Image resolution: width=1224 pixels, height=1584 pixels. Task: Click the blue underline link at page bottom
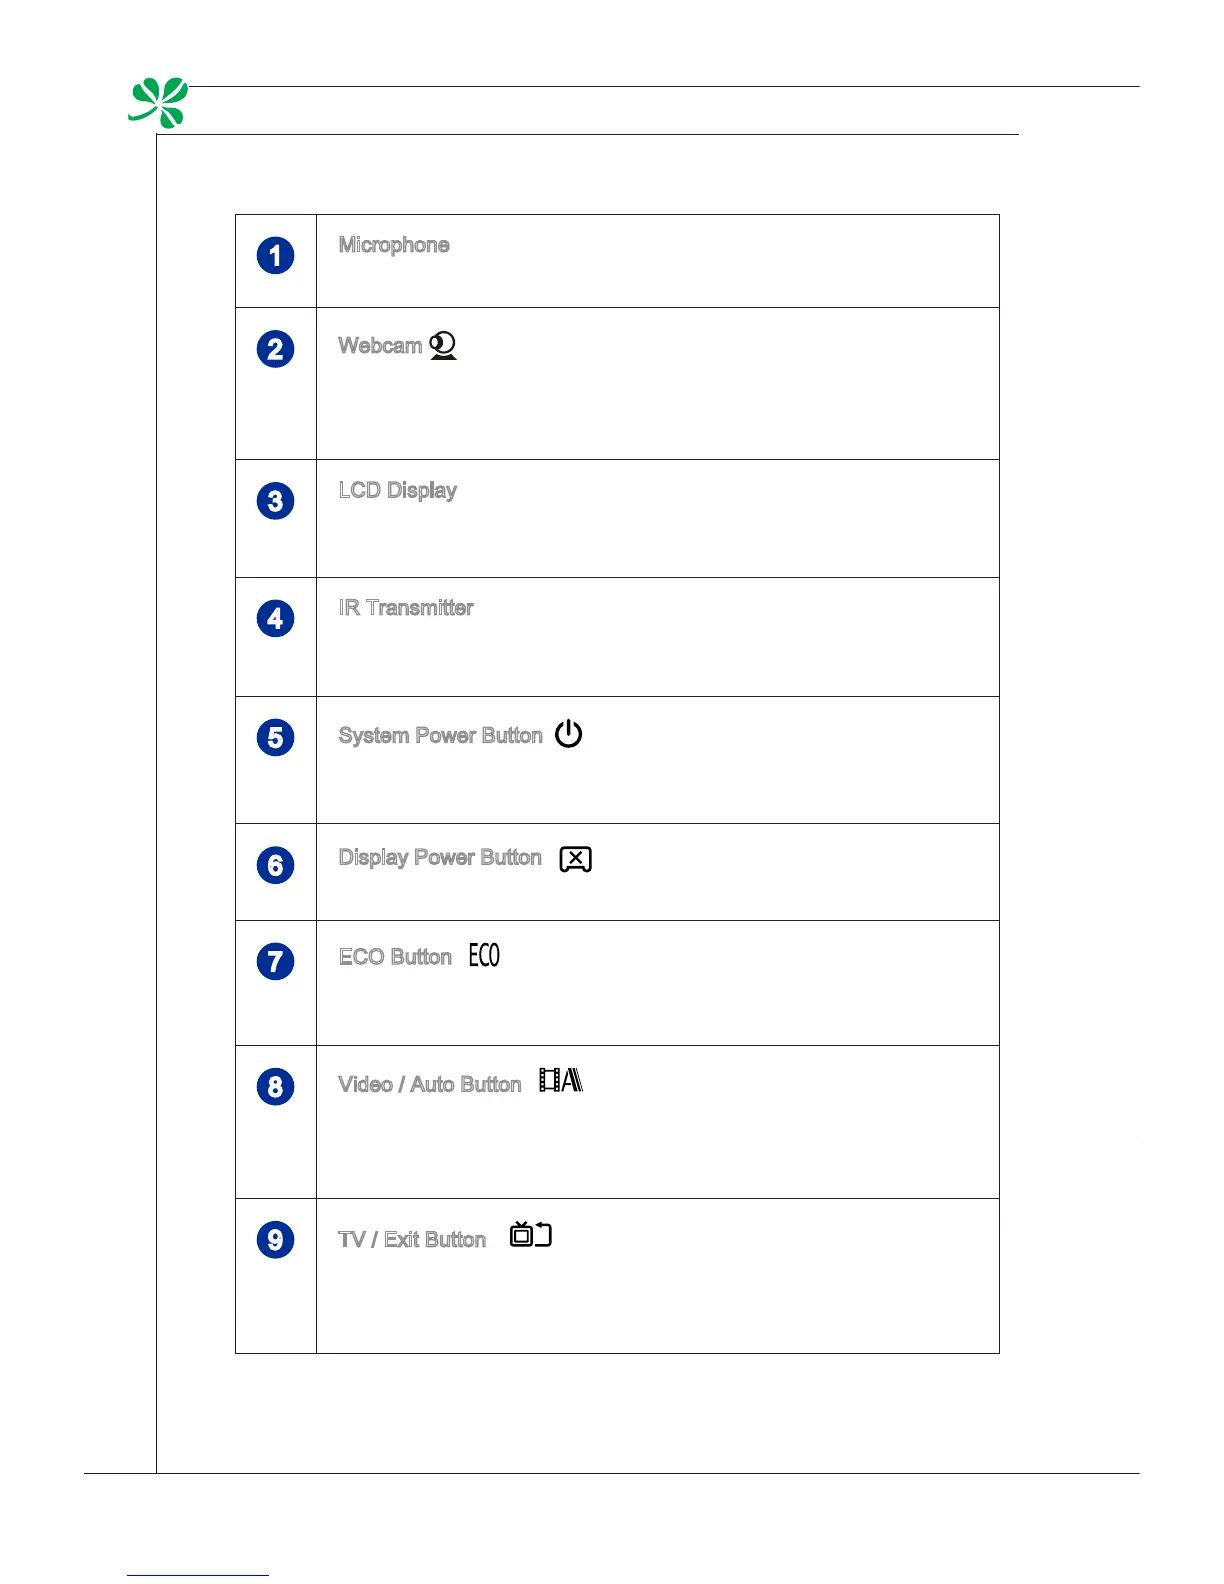(198, 1575)
